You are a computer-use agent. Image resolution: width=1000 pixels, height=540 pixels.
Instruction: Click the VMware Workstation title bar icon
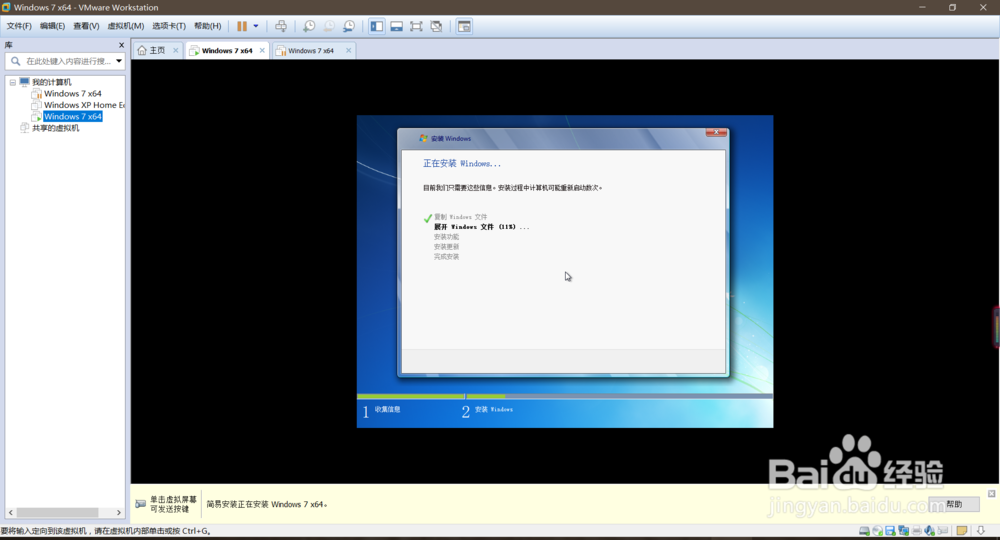(x=6, y=7)
